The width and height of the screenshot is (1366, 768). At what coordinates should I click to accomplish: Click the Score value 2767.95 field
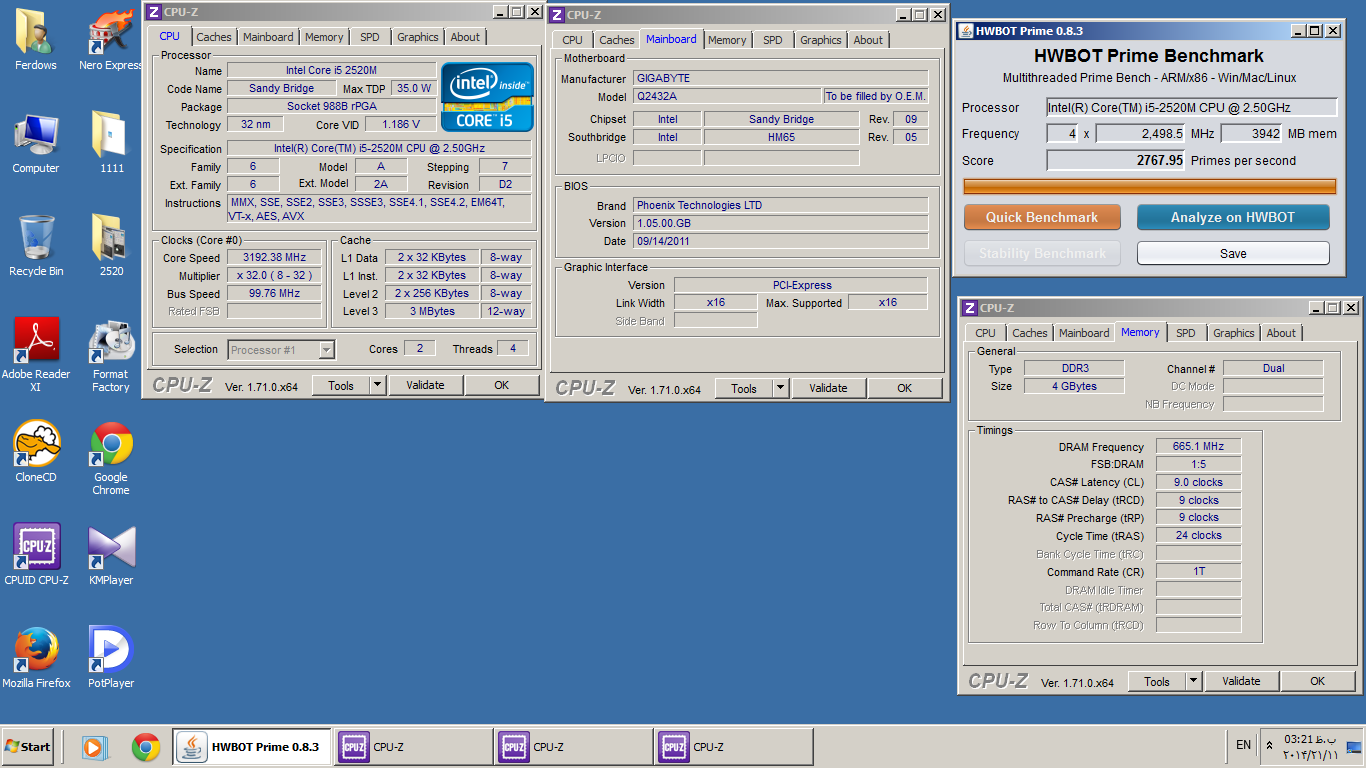(x=1116, y=160)
